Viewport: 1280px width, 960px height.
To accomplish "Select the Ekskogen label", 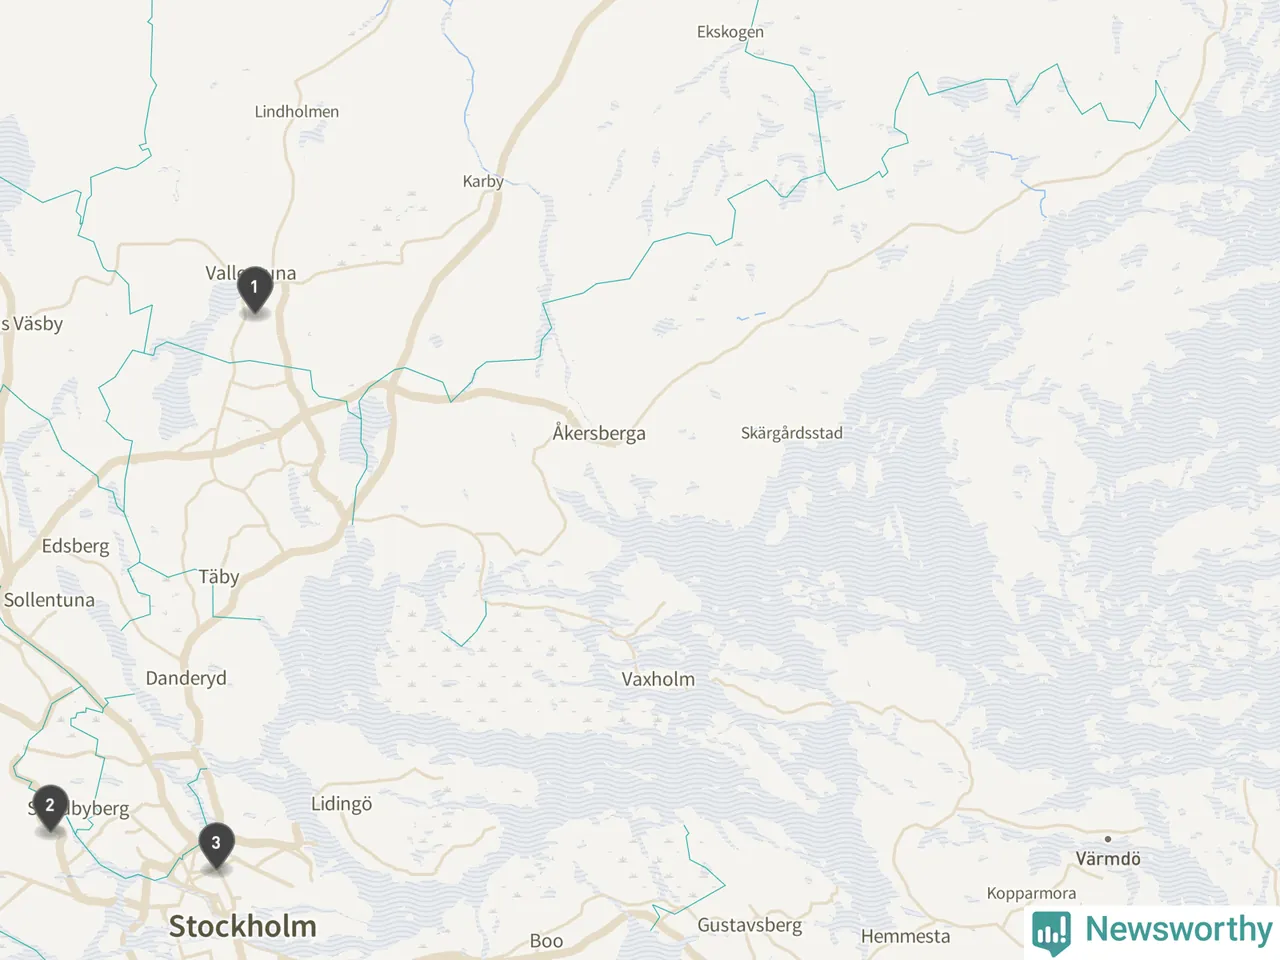I will pos(730,32).
